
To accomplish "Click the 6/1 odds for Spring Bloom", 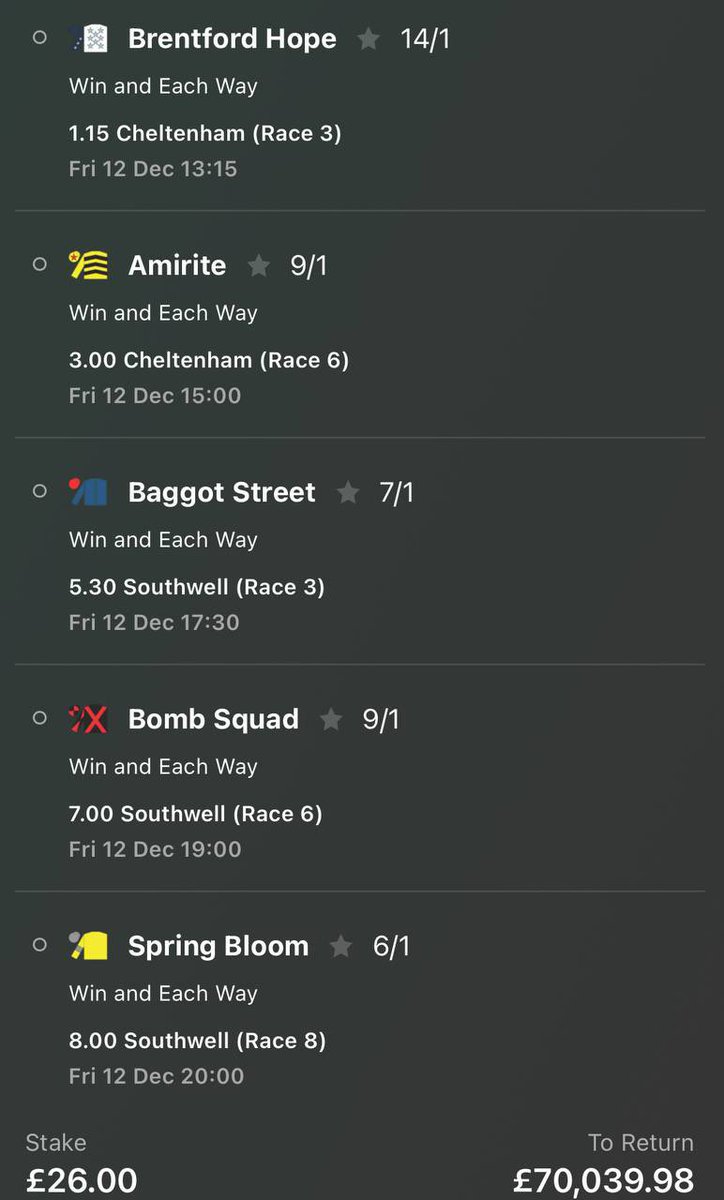I will point(391,946).
